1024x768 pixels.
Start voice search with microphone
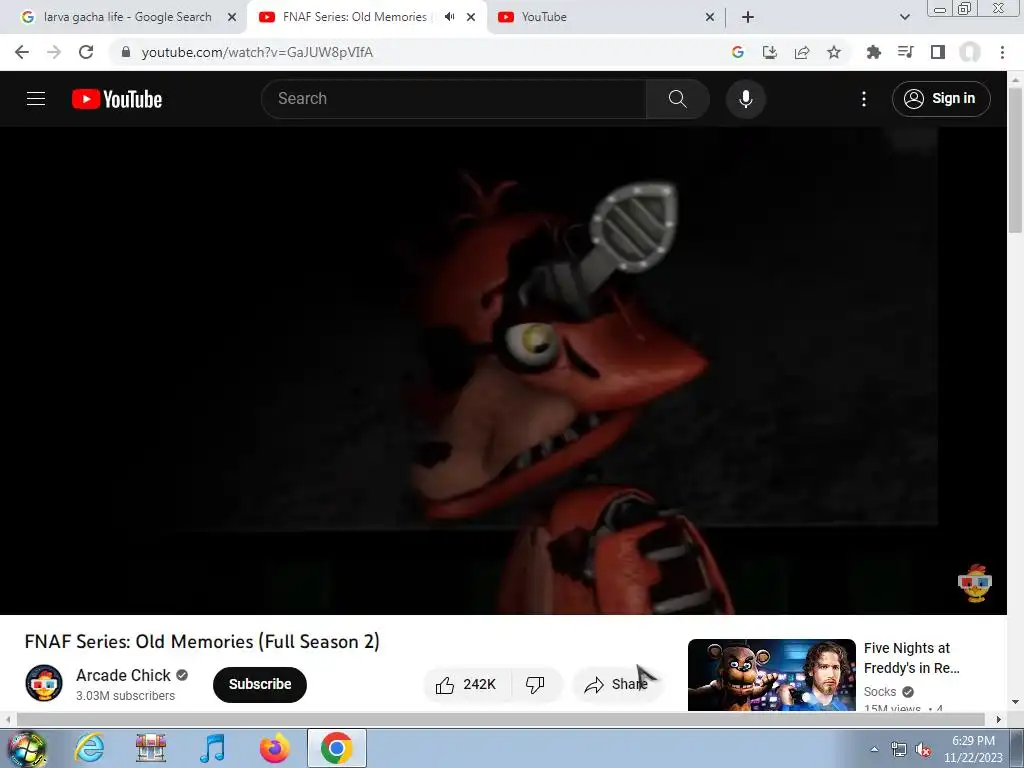coord(745,99)
